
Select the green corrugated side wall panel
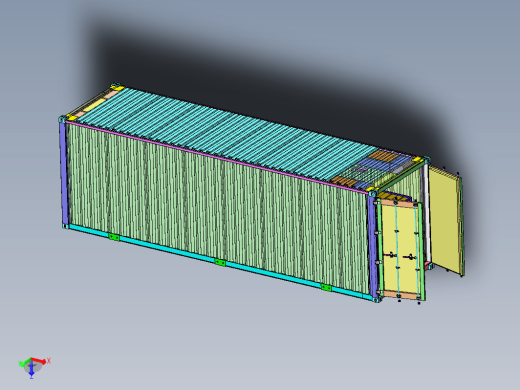217,207
